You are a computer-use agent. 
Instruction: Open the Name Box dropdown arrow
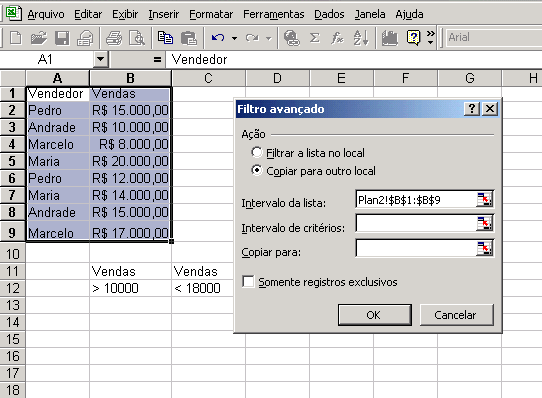101,59
